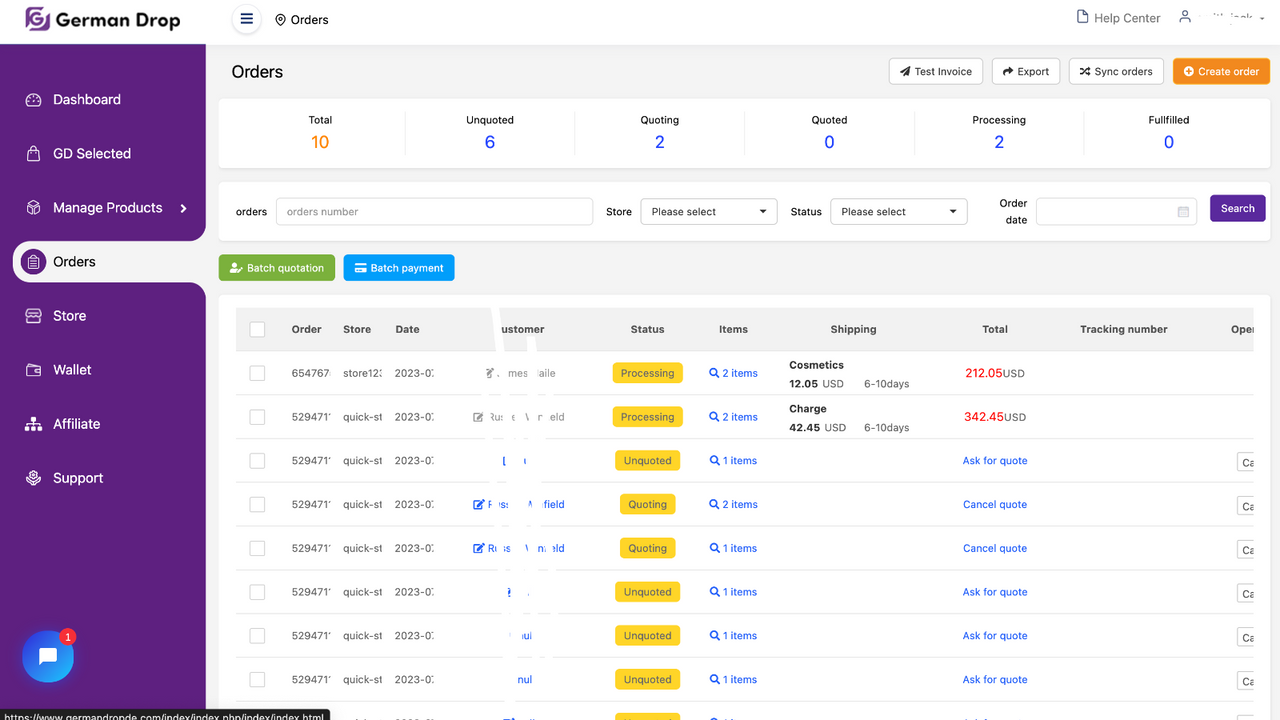Screen dimensions: 1280x720
Task: Click the Total count 10
Action: click(320, 142)
